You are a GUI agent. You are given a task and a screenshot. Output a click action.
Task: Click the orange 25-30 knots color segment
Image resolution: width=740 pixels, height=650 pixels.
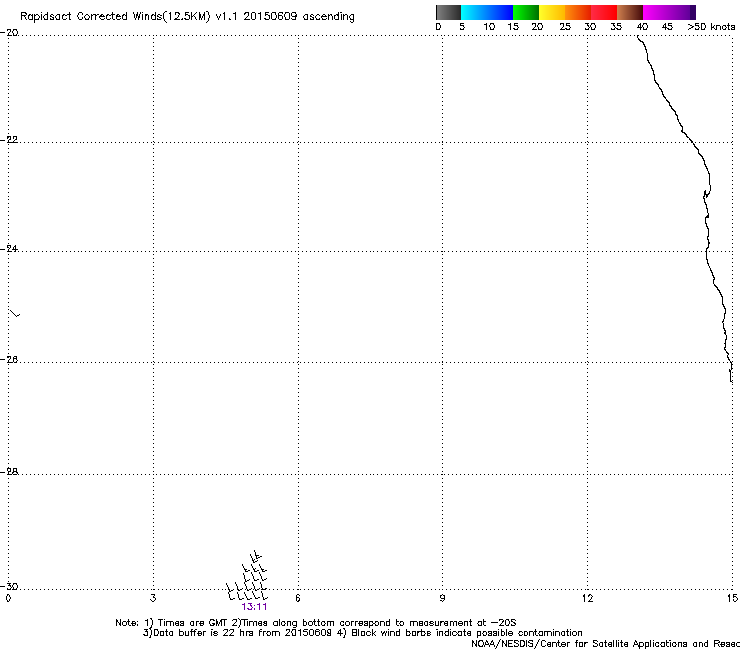(578, 12)
